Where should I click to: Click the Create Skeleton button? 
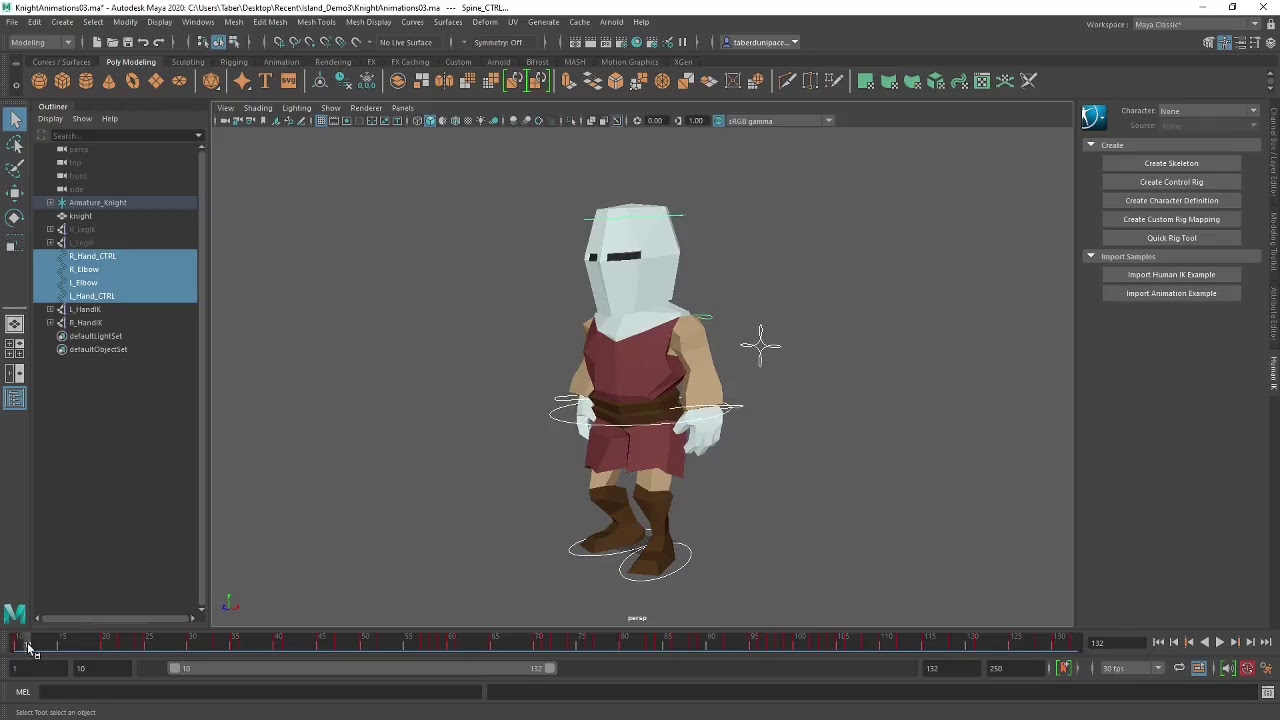pos(1171,163)
